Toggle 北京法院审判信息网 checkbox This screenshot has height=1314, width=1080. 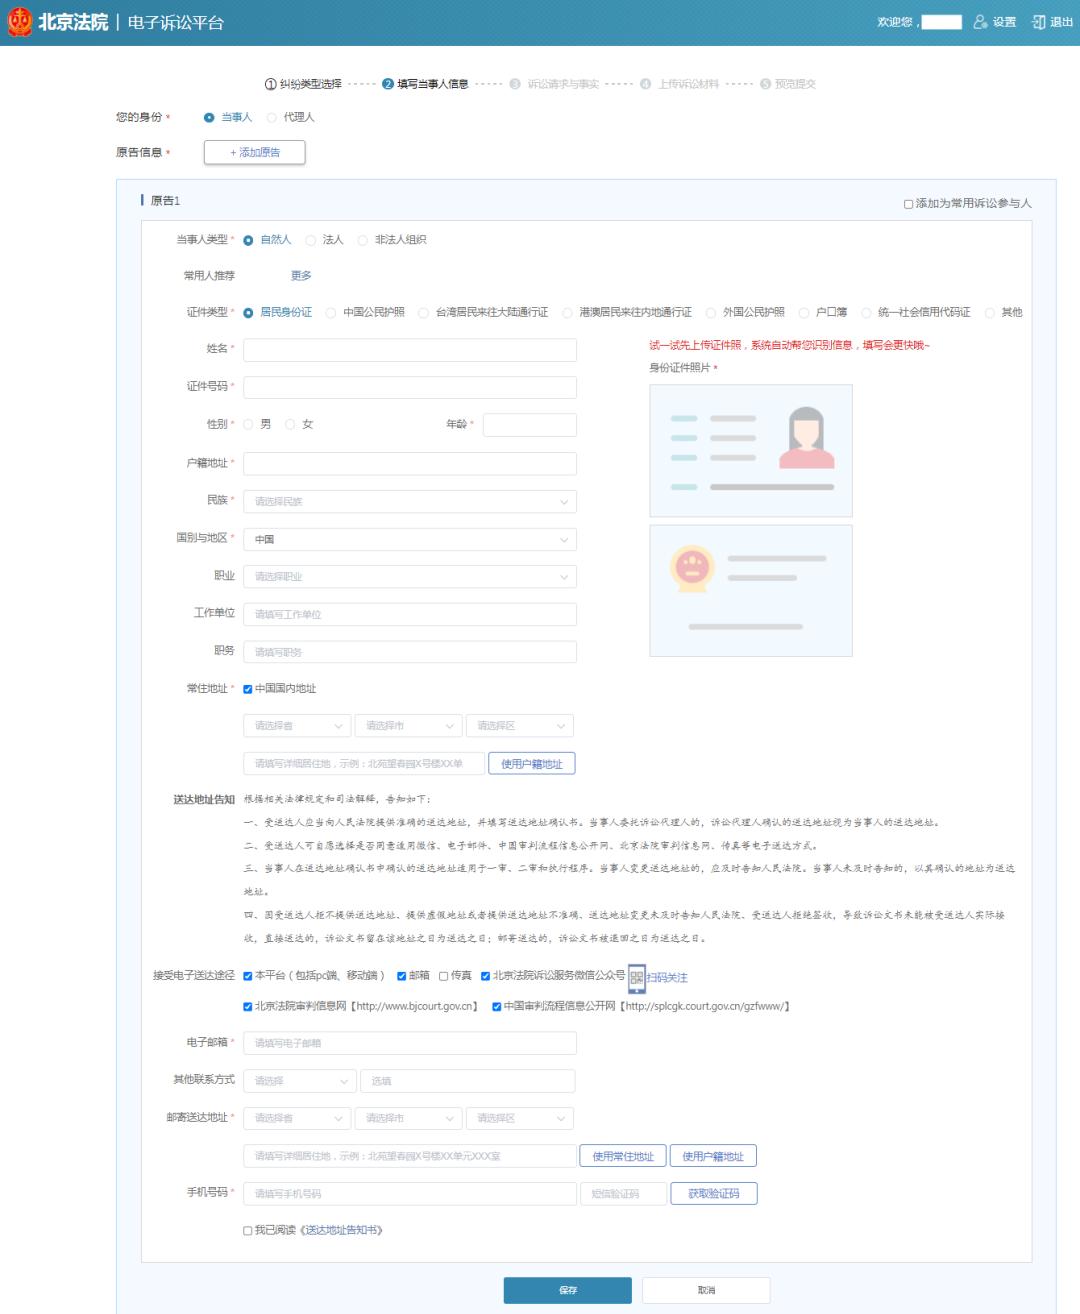pyautogui.click(x=248, y=1007)
